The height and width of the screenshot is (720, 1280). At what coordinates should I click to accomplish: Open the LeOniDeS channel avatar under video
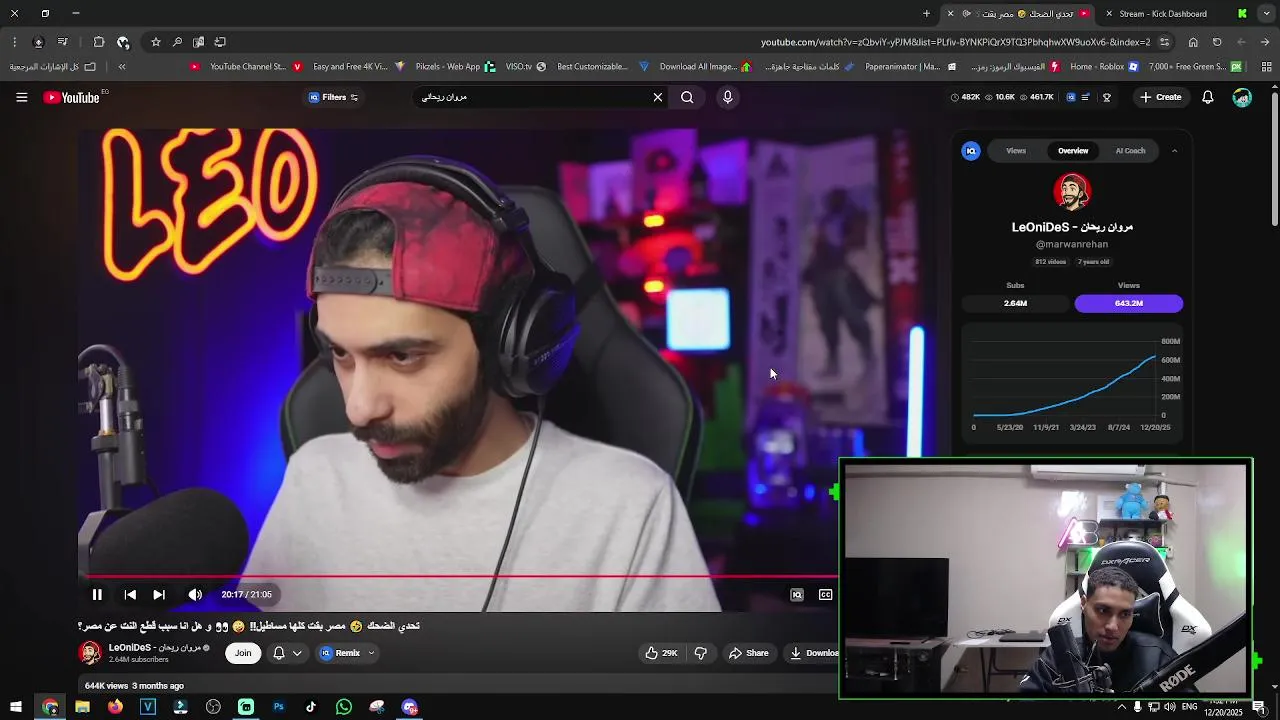[90, 653]
